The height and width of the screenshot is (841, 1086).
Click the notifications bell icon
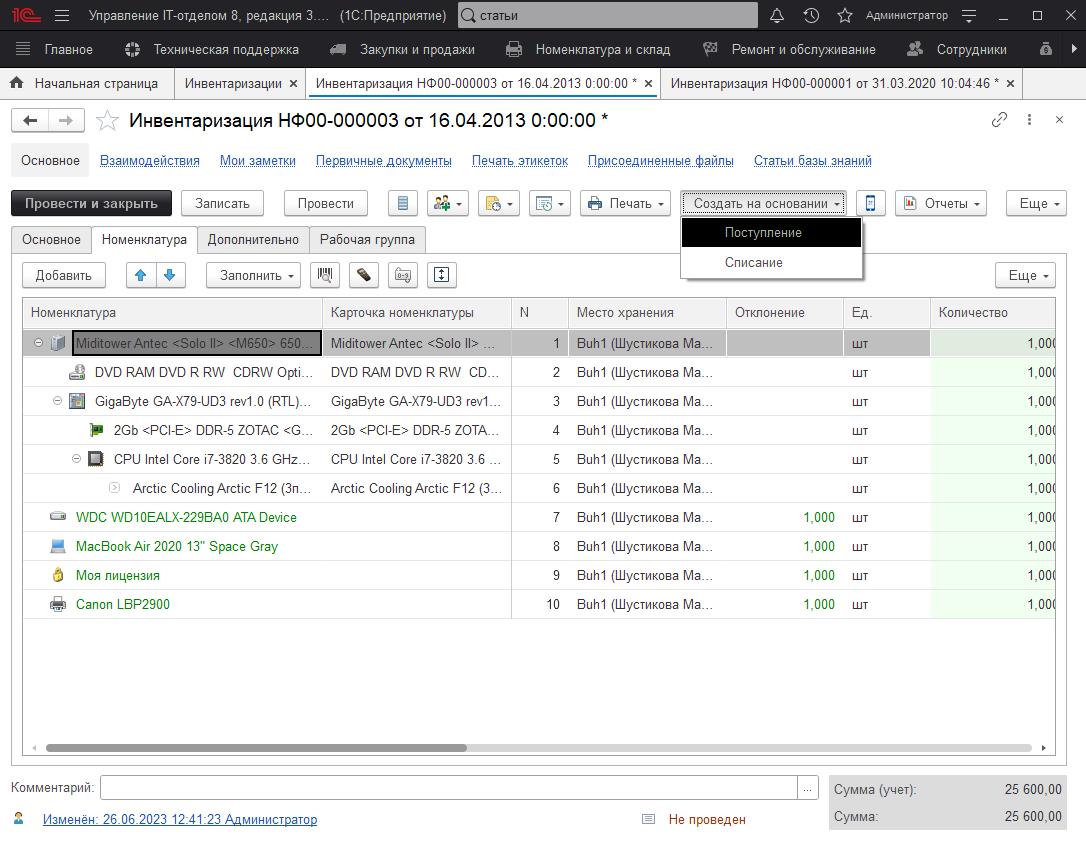tap(777, 15)
